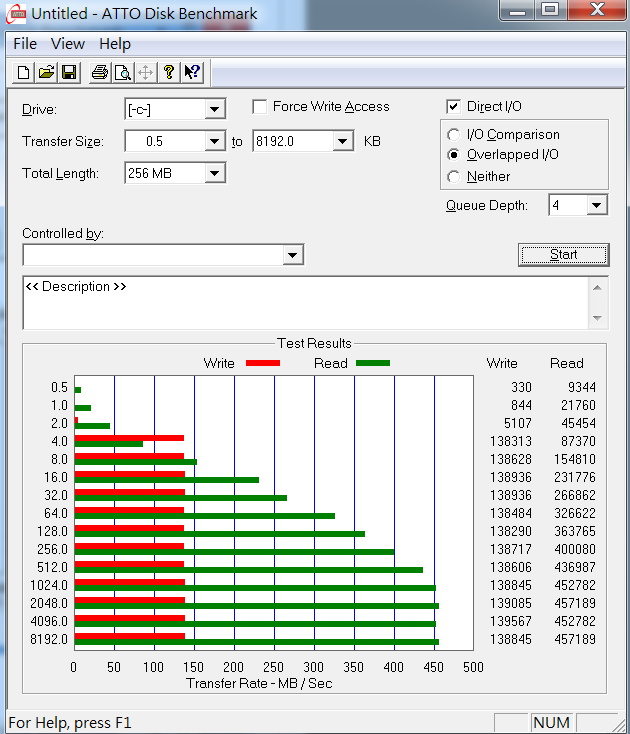Screen dimensions: 630x734
Task: Uncheck the Direct I/O checkbox
Action: coord(453,107)
